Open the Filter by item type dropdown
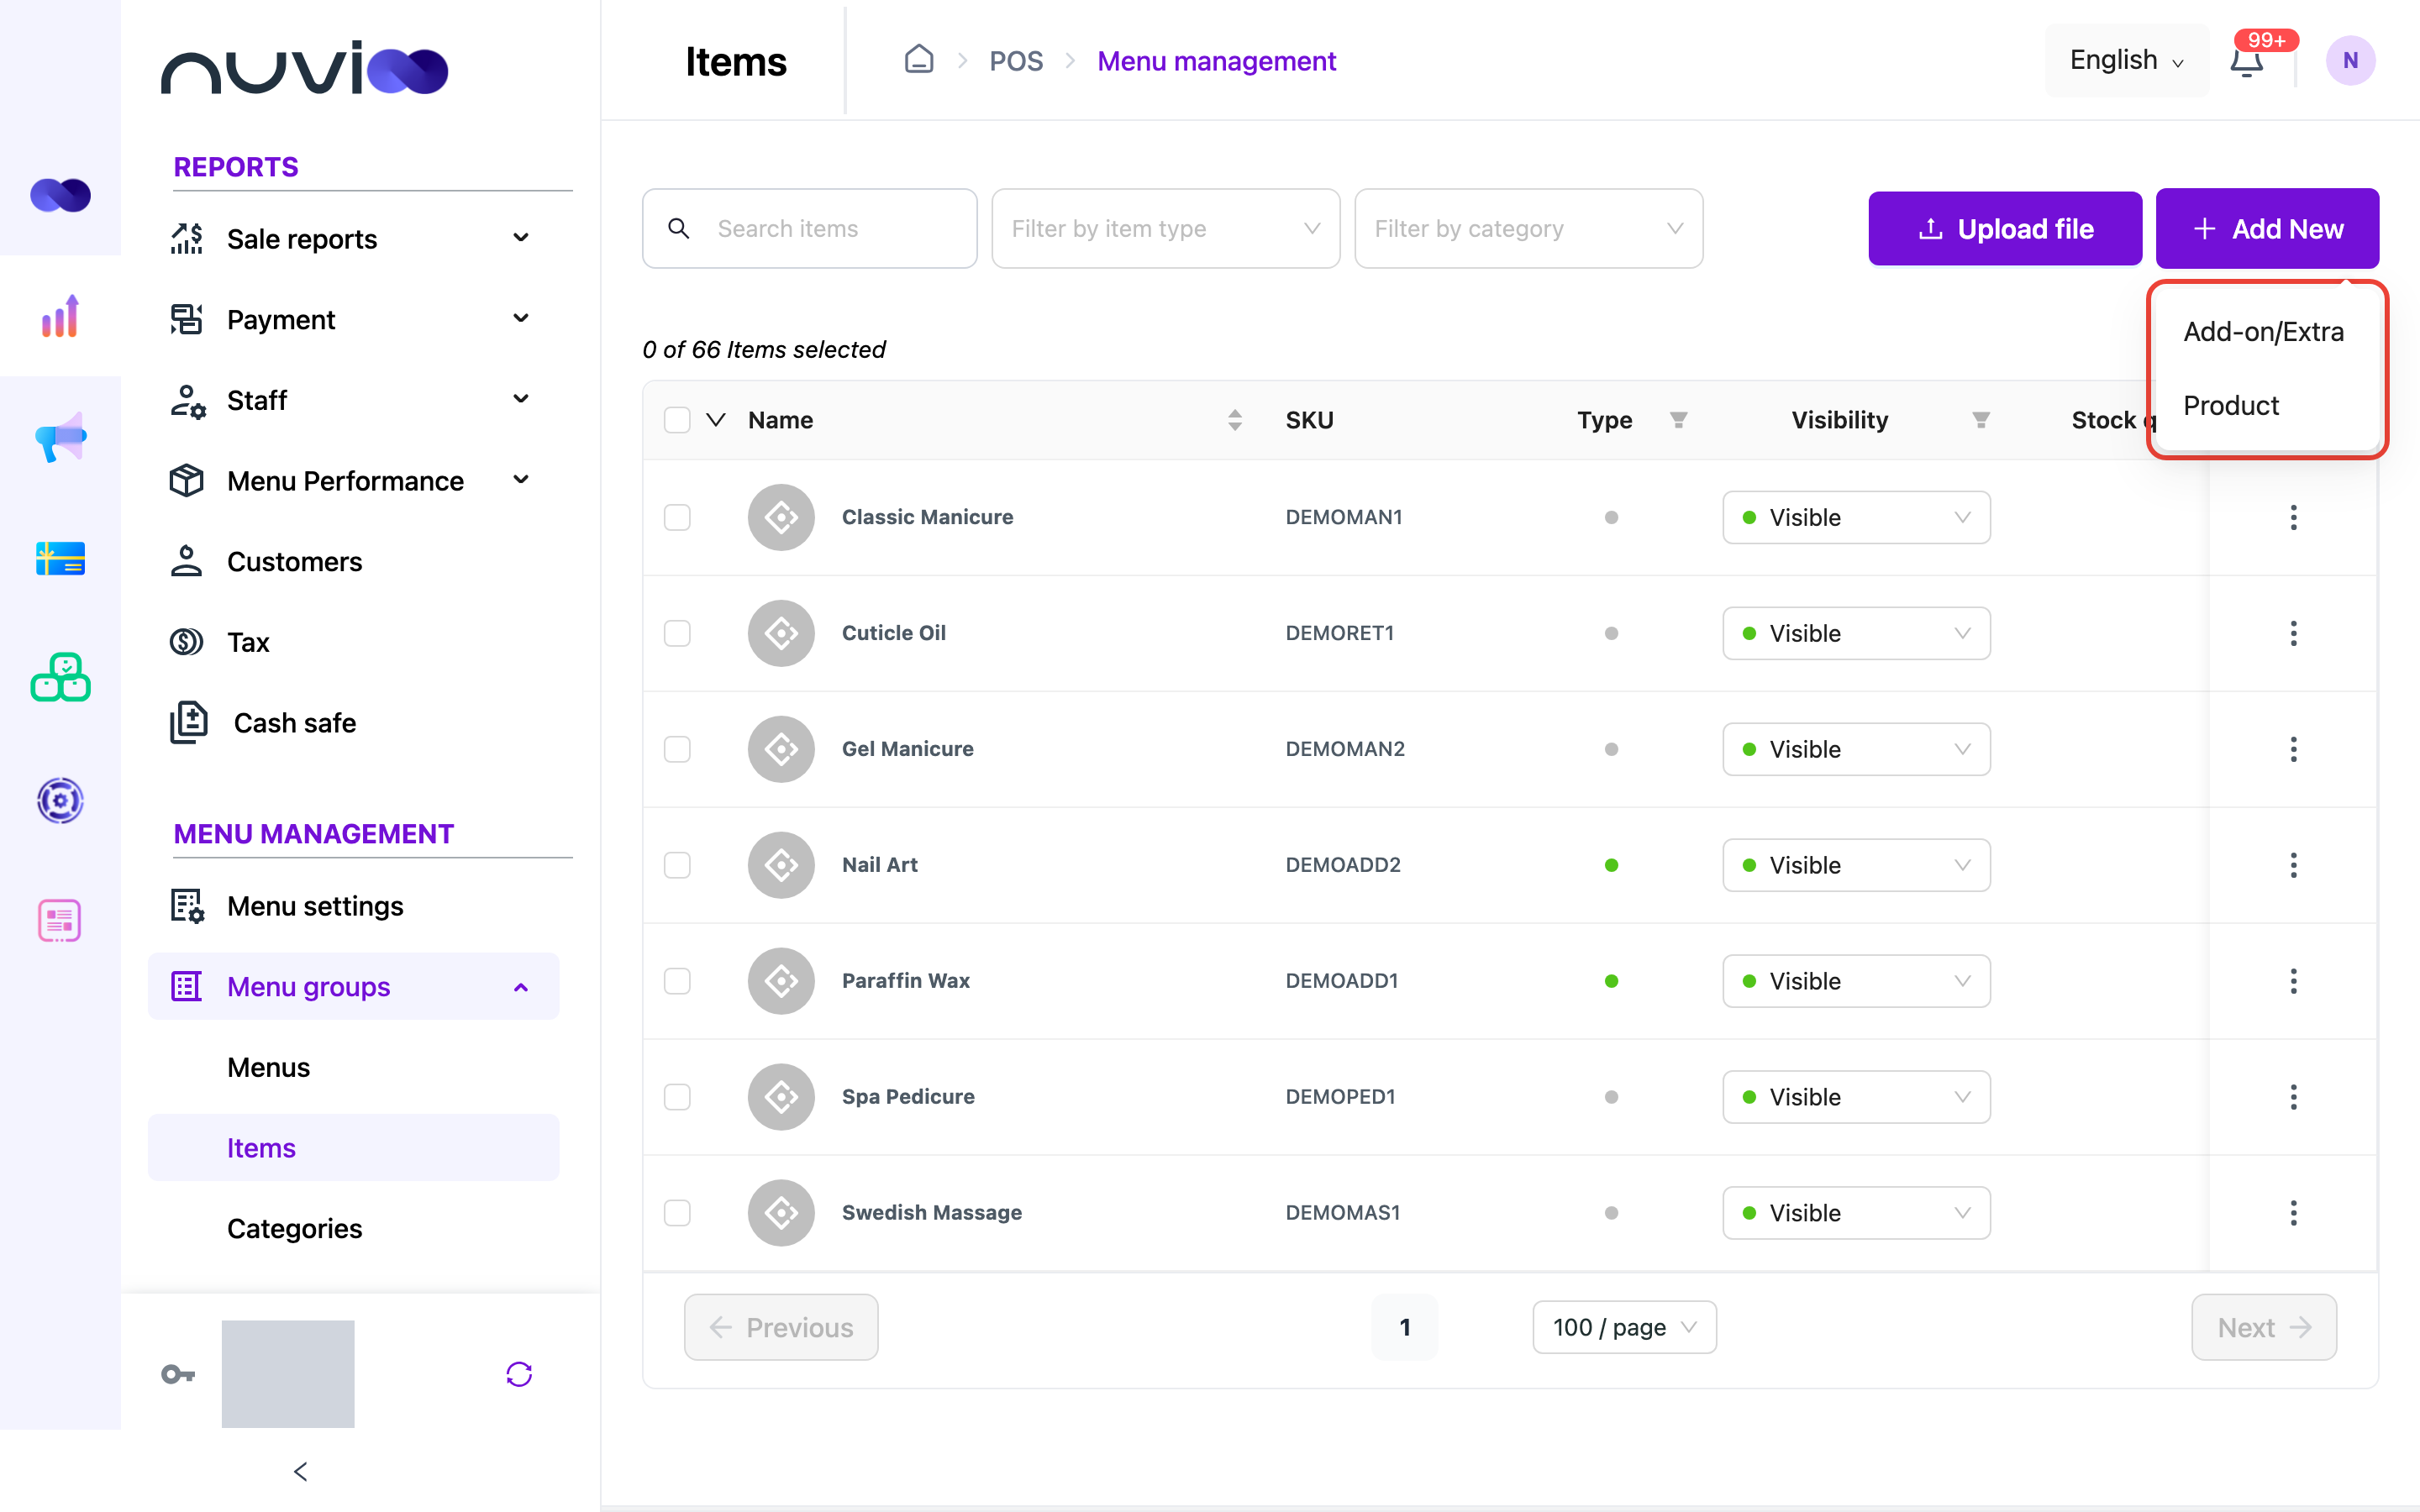The image size is (2420, 1512). [1165, 229]
